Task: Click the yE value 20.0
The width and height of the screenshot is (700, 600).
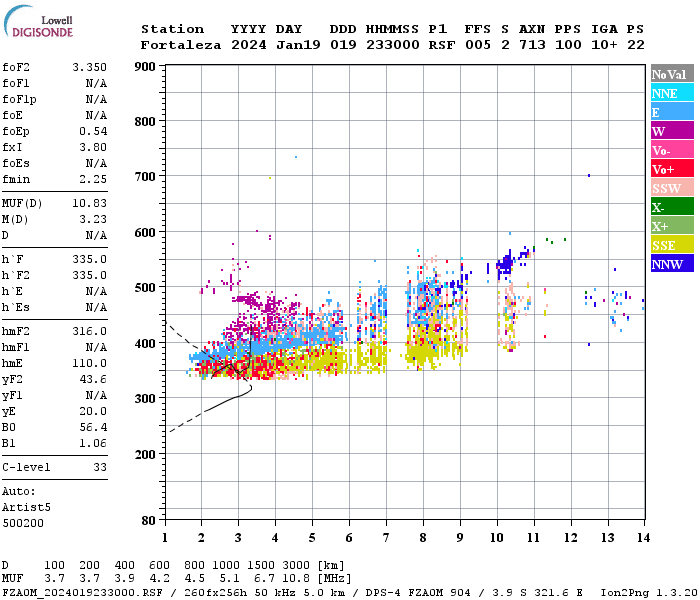Action: point(93,412)
